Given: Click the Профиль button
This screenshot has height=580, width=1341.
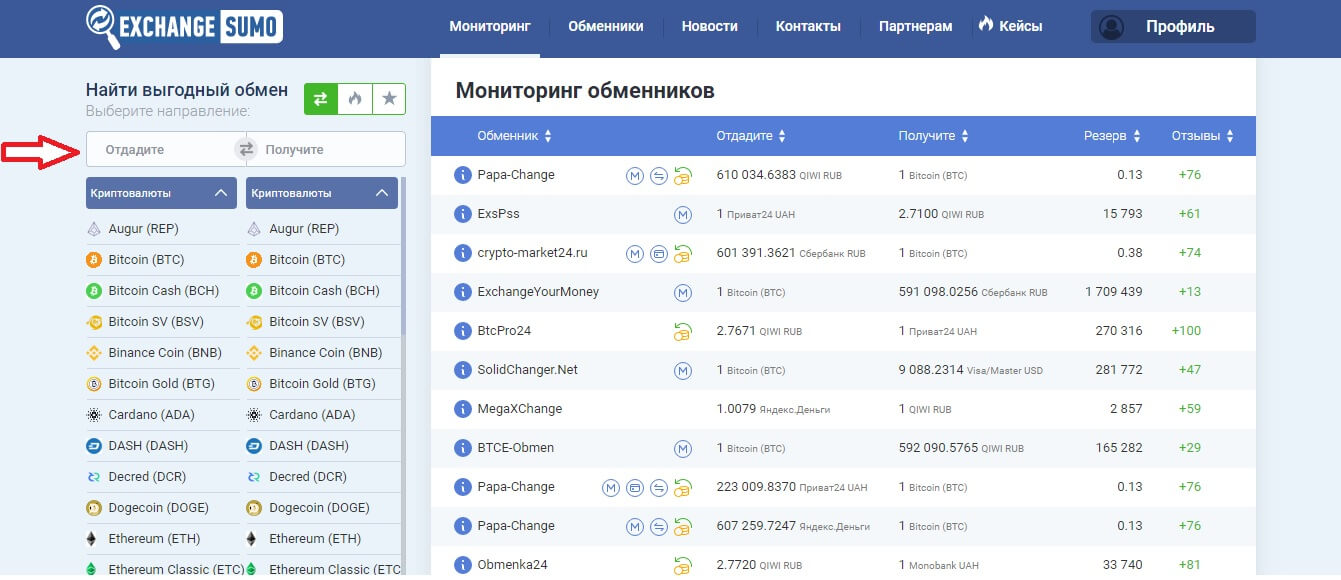Looking at the screenshot, I should click(1173, 27).
